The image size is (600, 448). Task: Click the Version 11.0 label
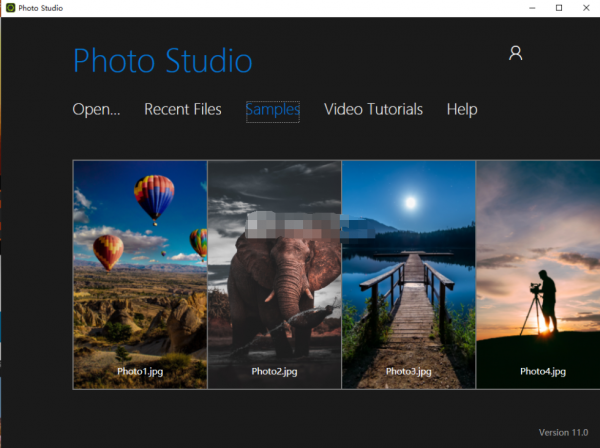tap(563, 433)
